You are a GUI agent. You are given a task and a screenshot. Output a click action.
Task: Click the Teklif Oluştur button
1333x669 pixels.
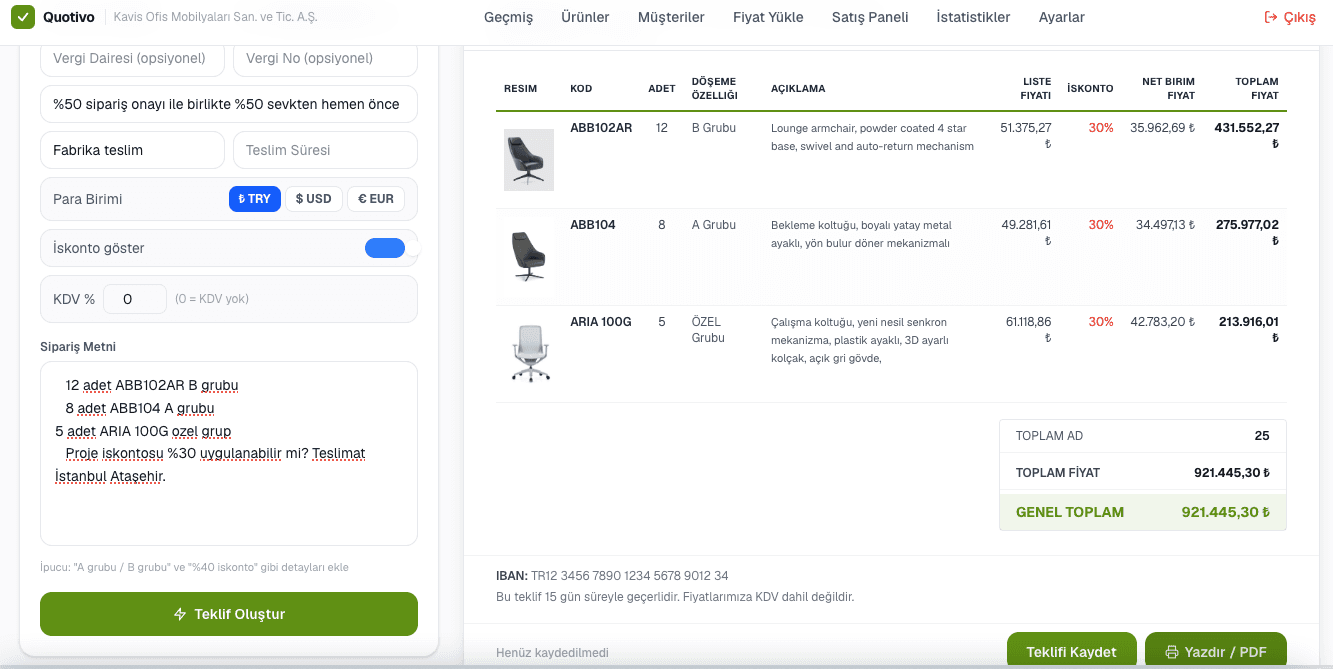point(229,614)
